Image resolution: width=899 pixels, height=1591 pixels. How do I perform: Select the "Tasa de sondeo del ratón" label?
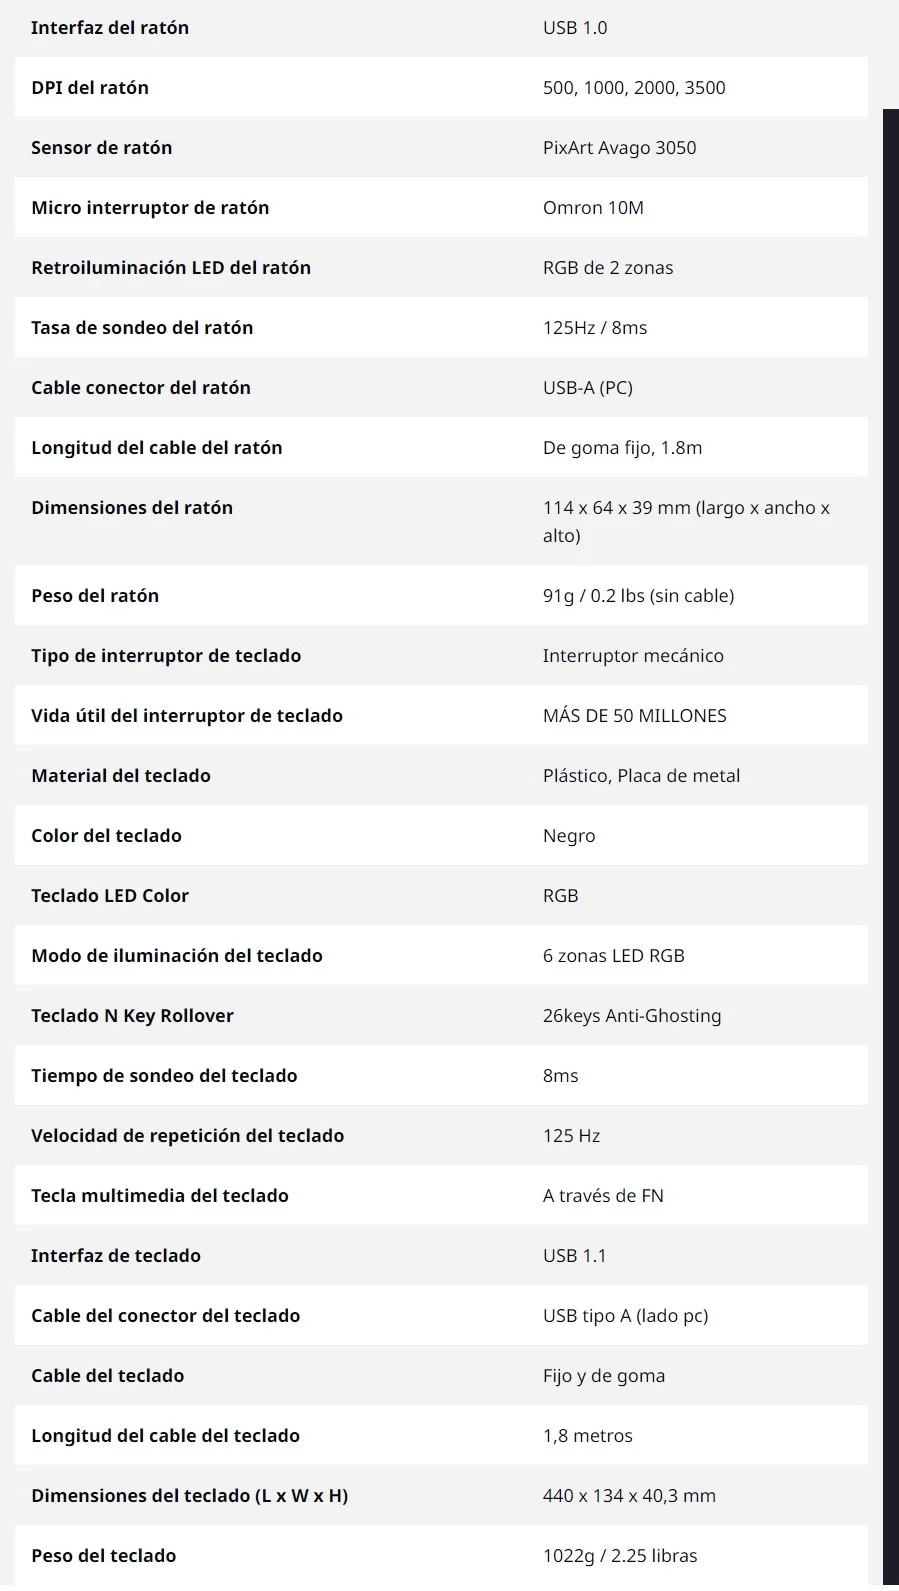(x=142, y=328)
